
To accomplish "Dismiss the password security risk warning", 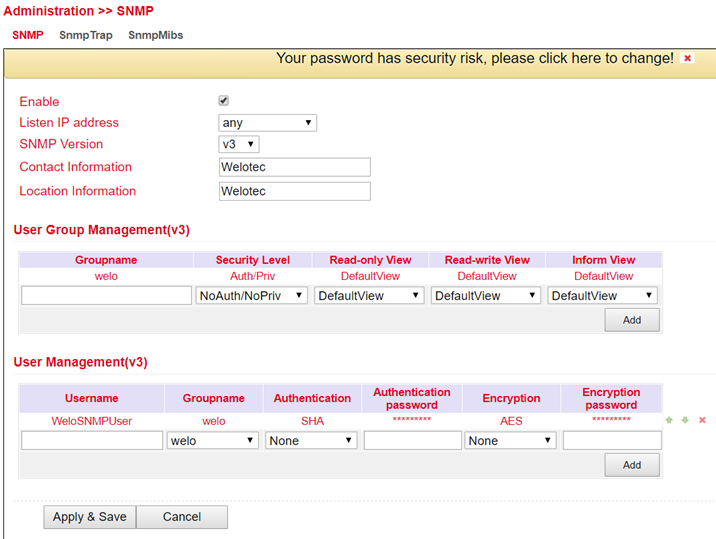I will tap(687, 59).
